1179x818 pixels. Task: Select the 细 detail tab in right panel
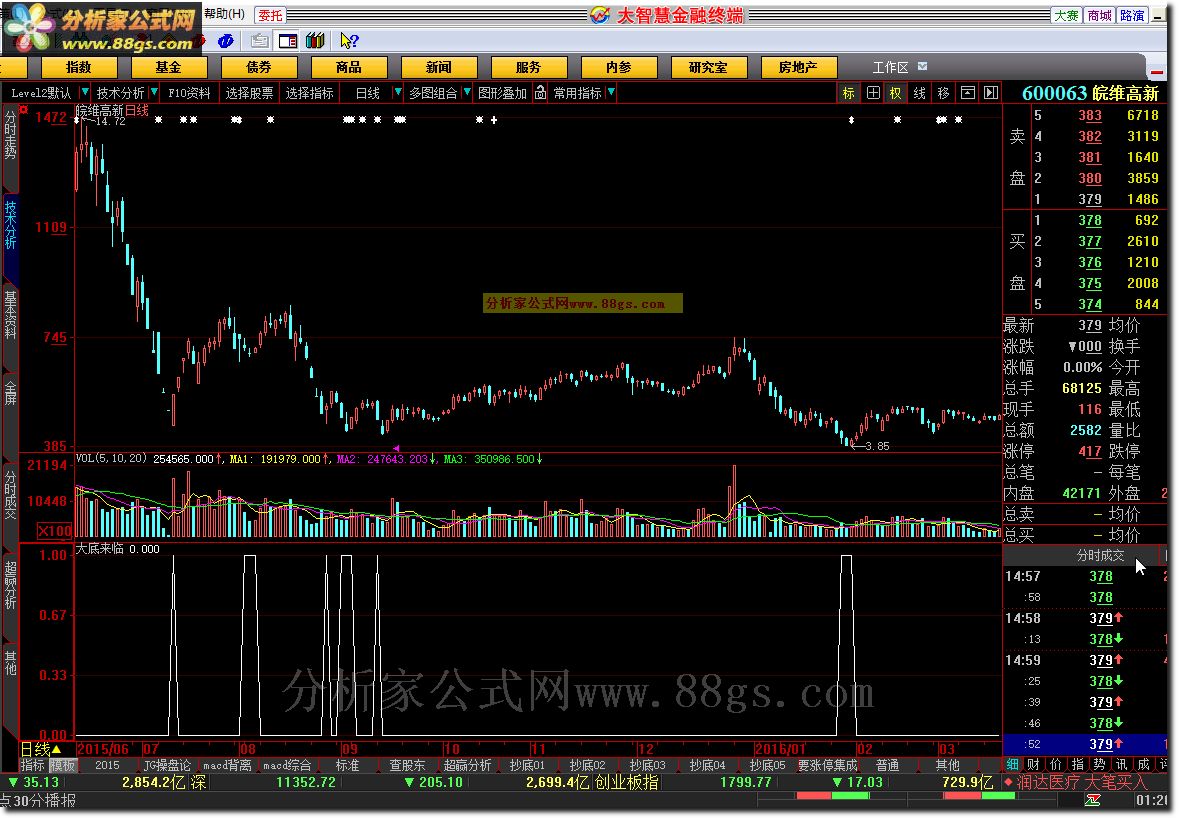1012,765
